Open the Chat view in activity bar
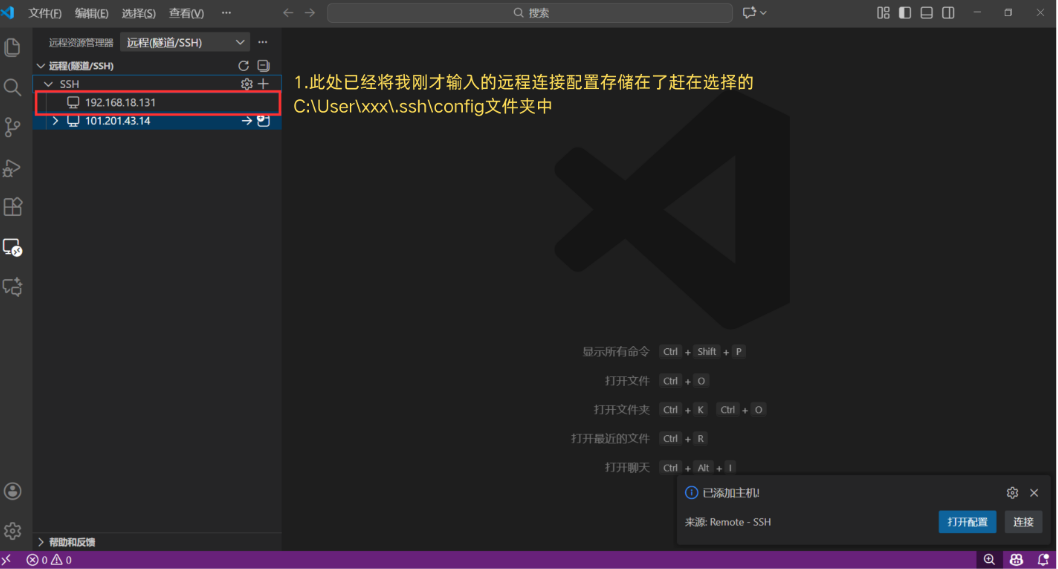 (12, 287)
